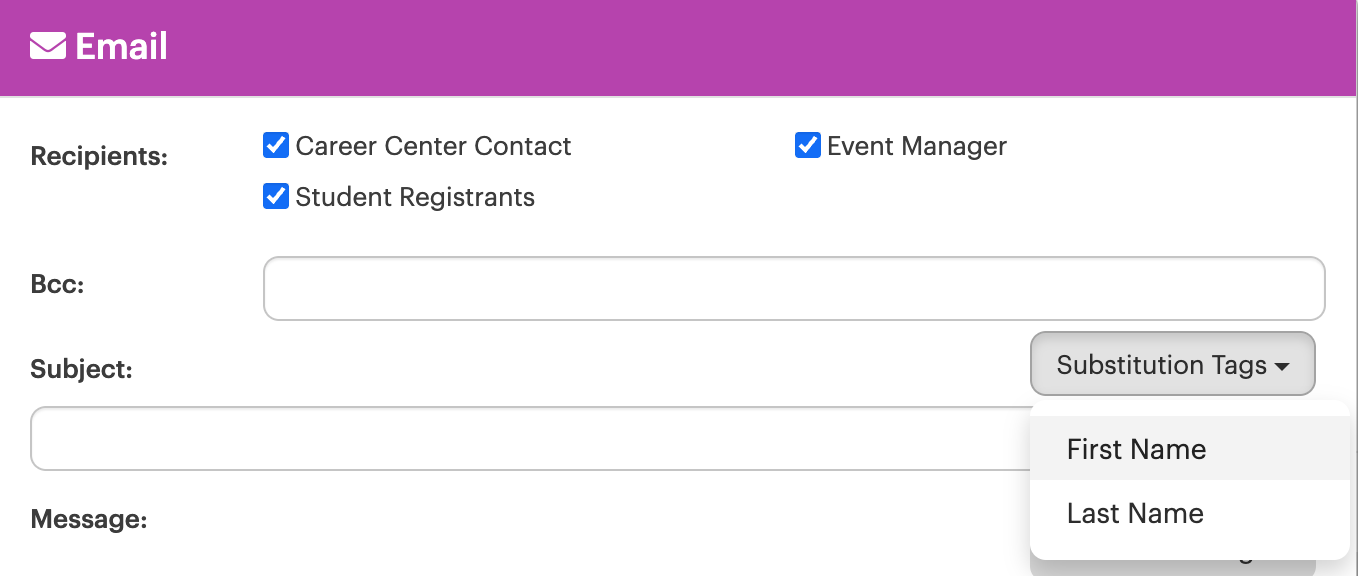
Task: Click the Recipients label
Action: (99, 157)
